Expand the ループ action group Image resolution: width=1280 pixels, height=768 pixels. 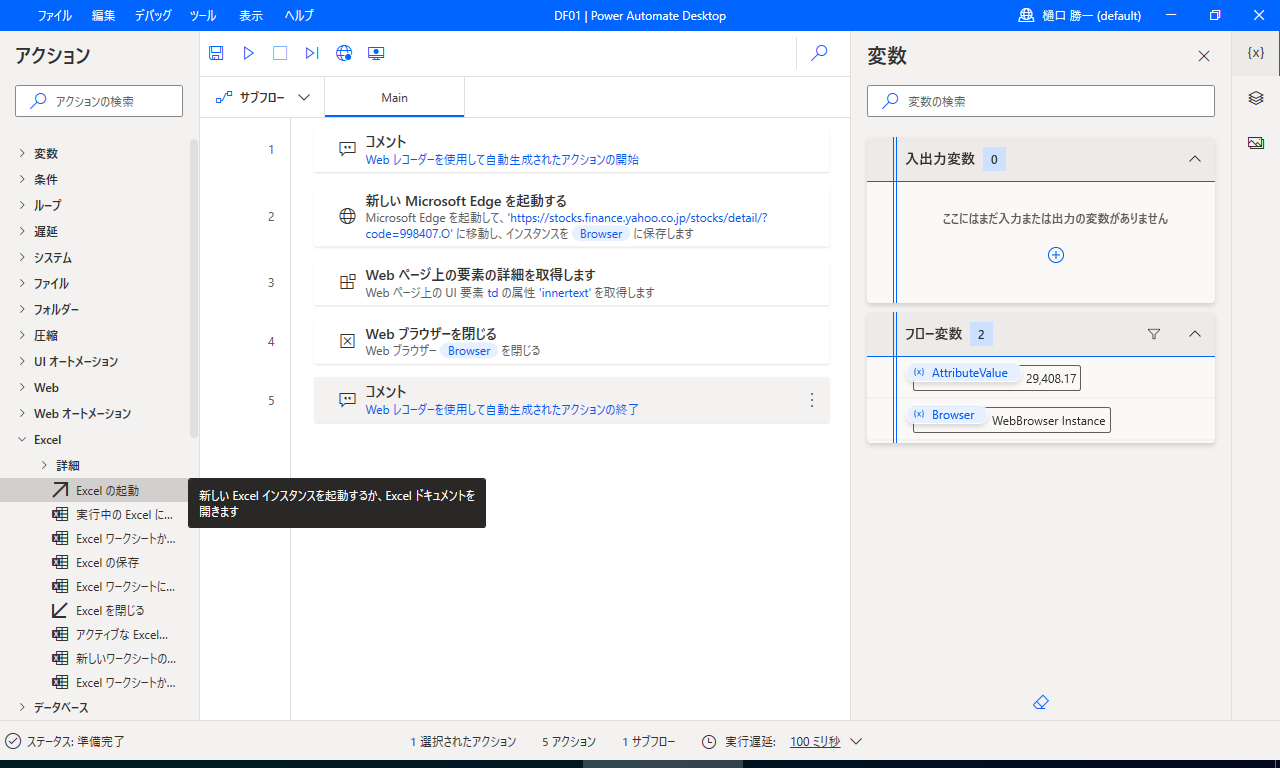click(x=22, y=205)
